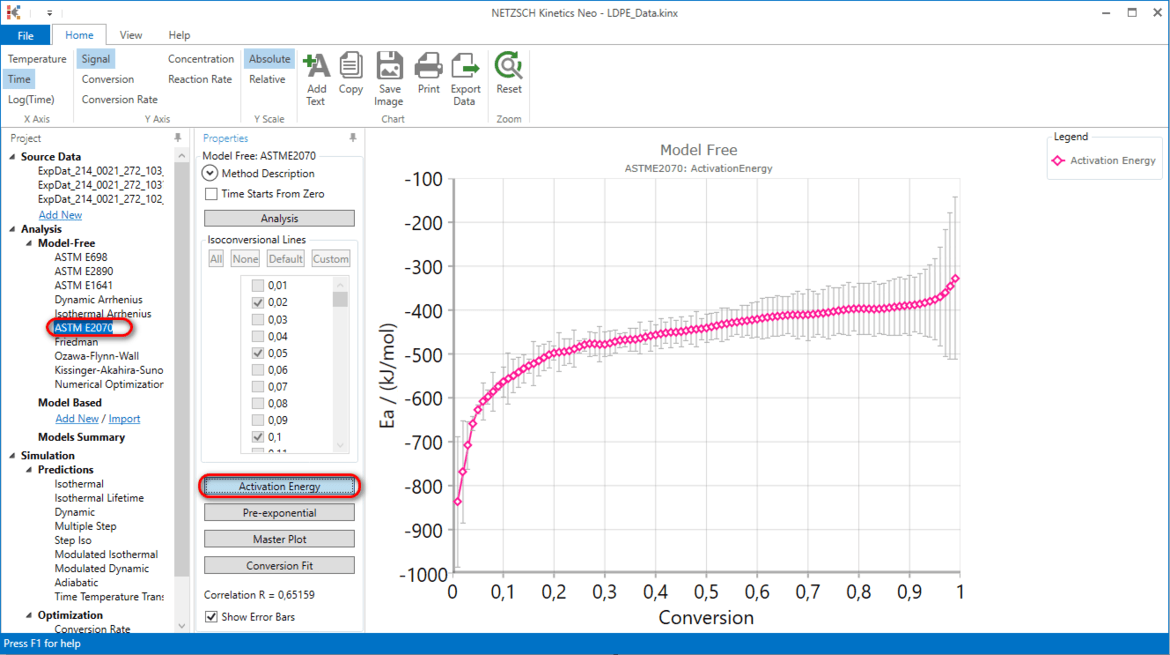1170x655 pixels.
Task: Copy the chart using Copy icon
Action: [351, 66]
